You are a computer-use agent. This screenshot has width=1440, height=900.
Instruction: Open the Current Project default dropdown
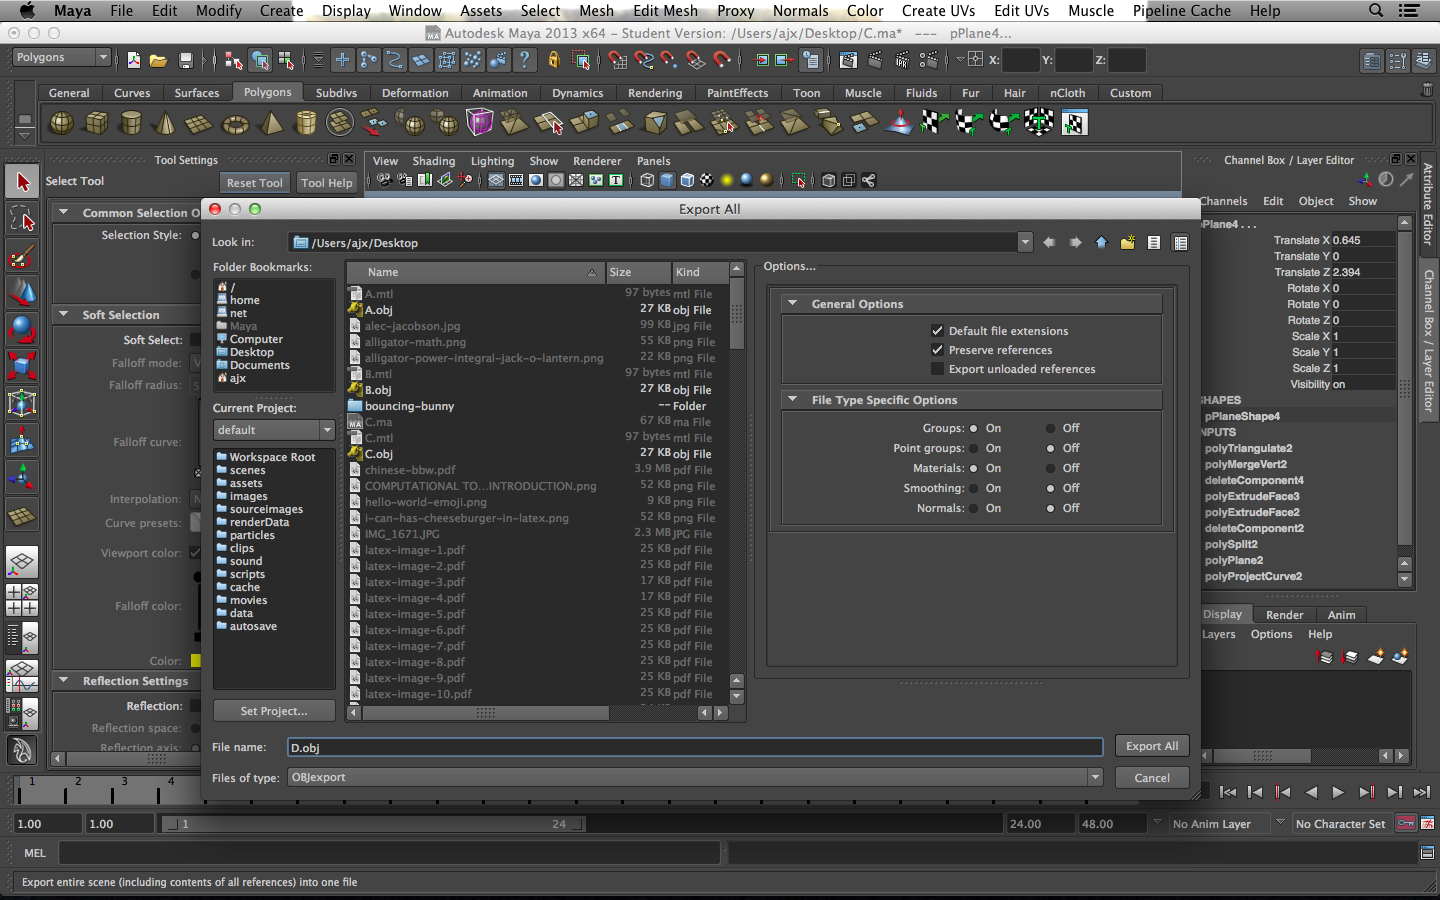pyautogui.click(x=274, y=430)
